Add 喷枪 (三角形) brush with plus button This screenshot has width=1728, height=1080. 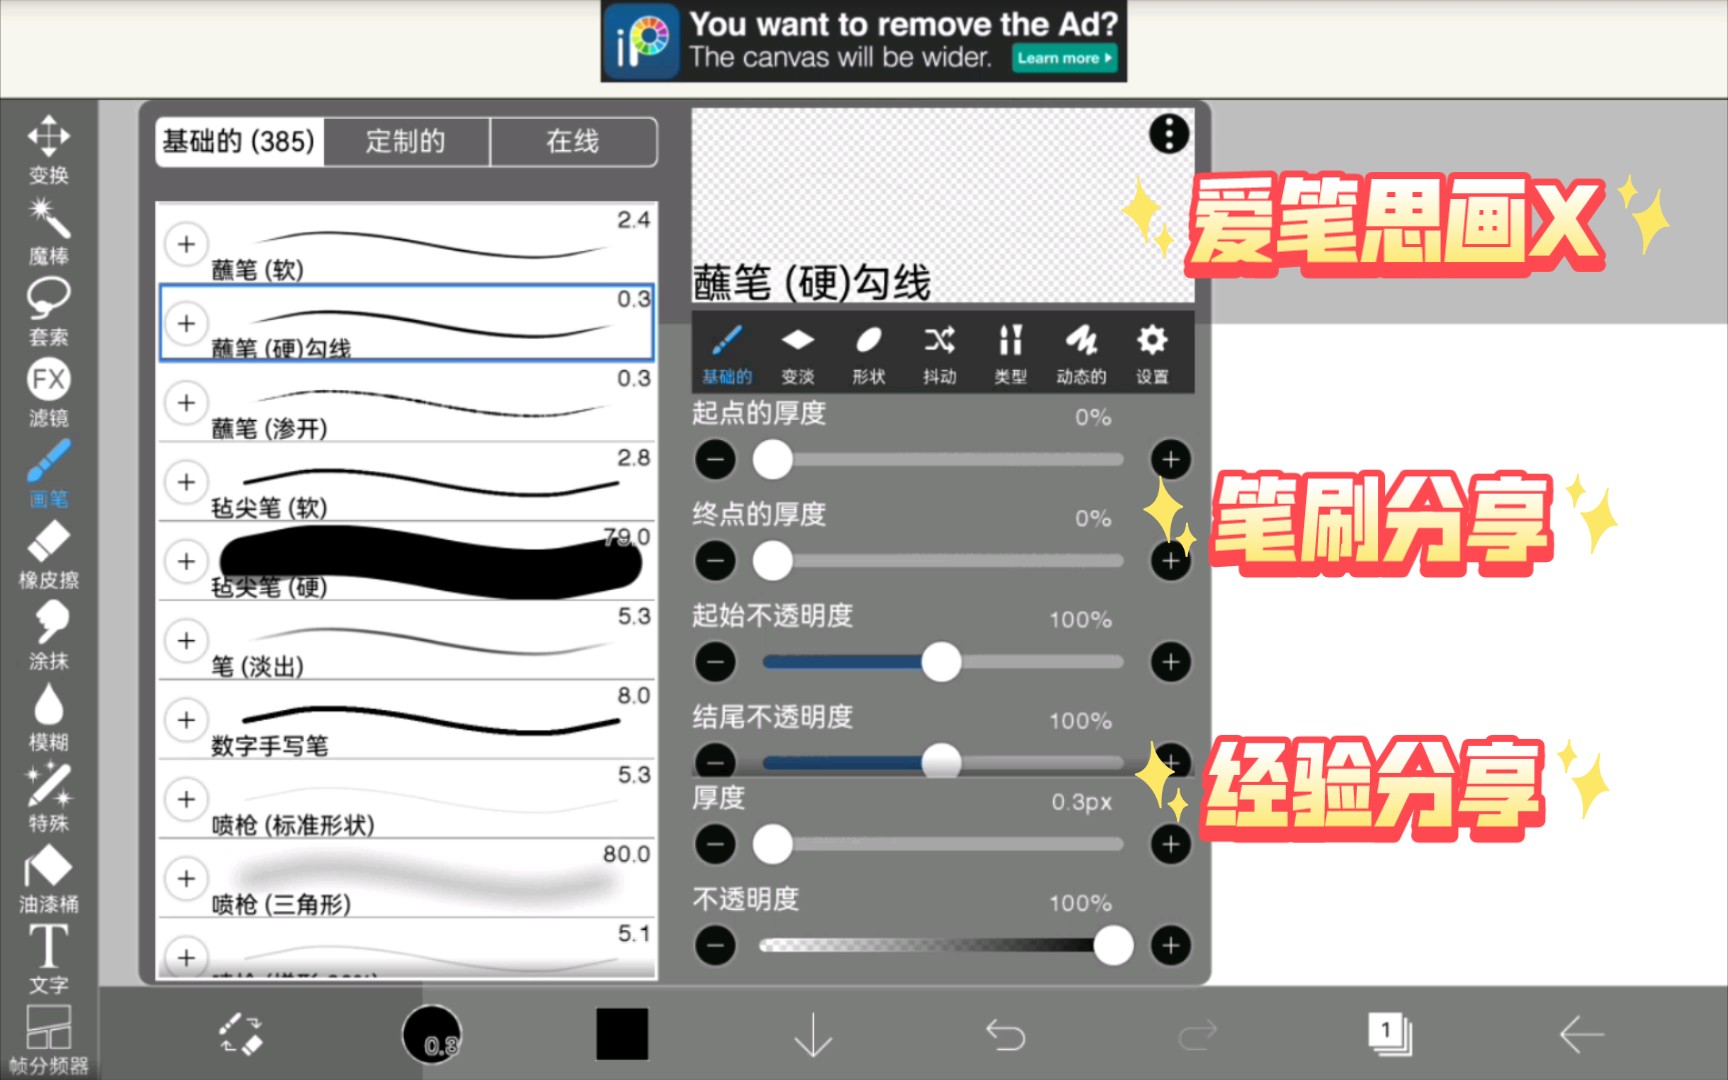pyautogui.click(x=186, y=878)
